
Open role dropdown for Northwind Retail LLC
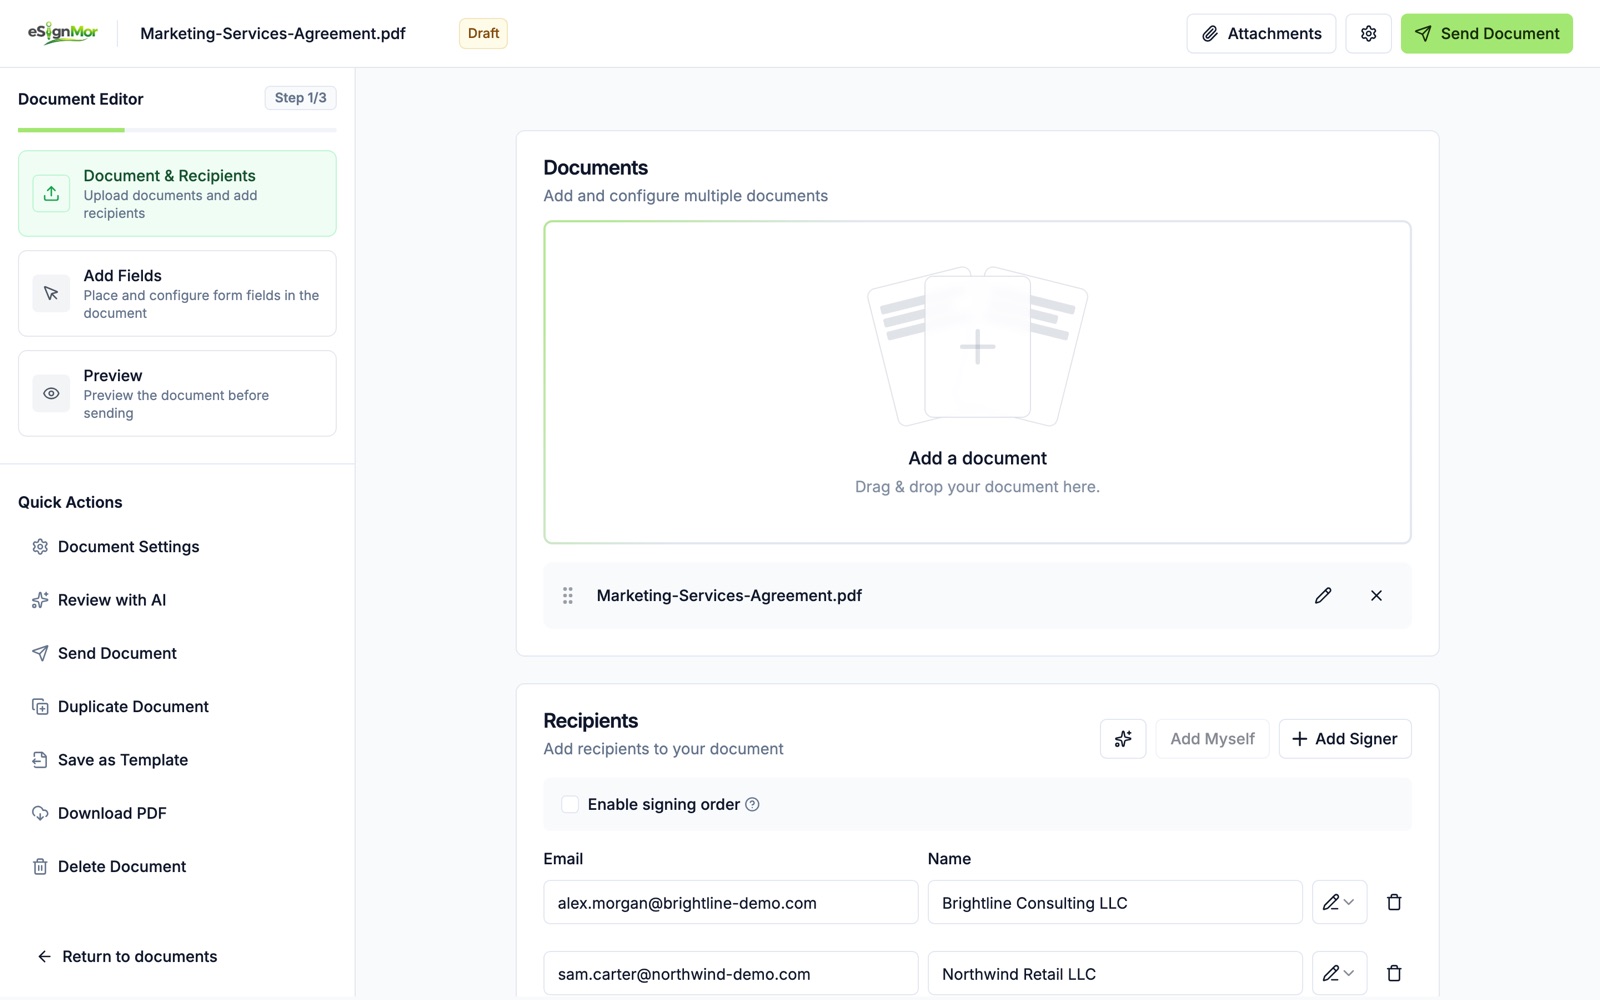[x=1339, y=973]
